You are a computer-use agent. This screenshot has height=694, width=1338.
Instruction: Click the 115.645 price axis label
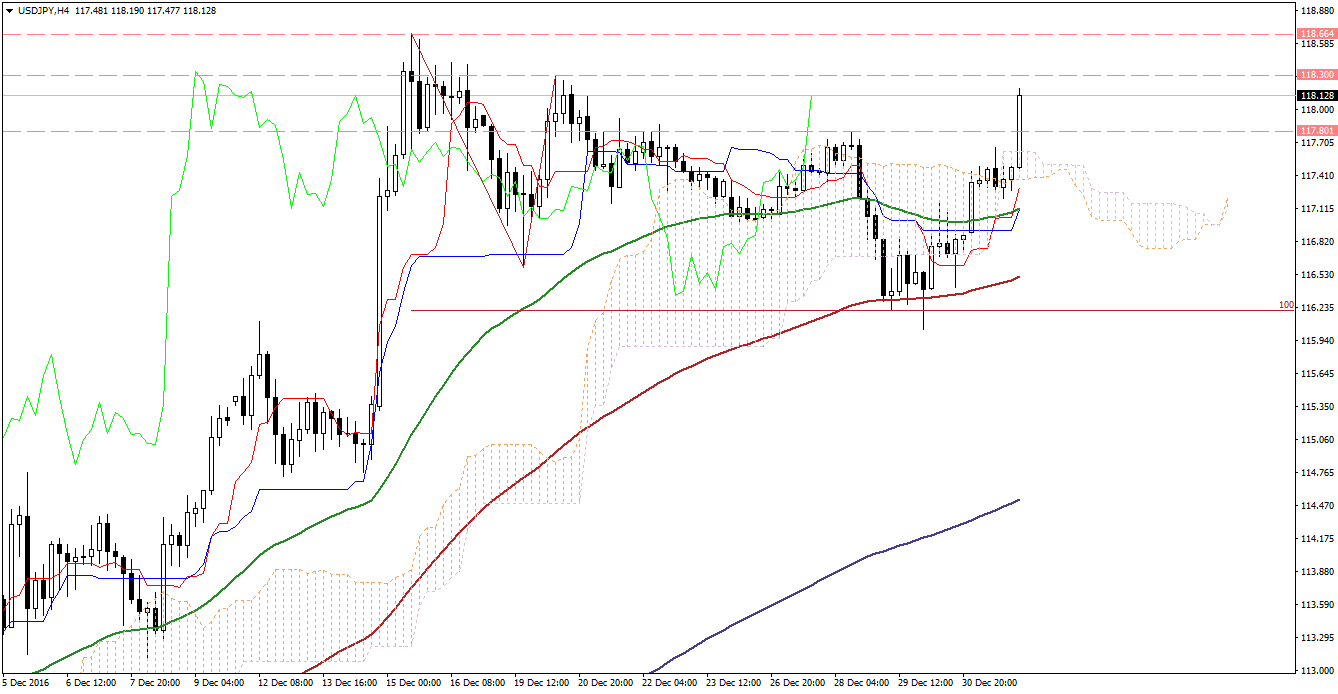1318,374
